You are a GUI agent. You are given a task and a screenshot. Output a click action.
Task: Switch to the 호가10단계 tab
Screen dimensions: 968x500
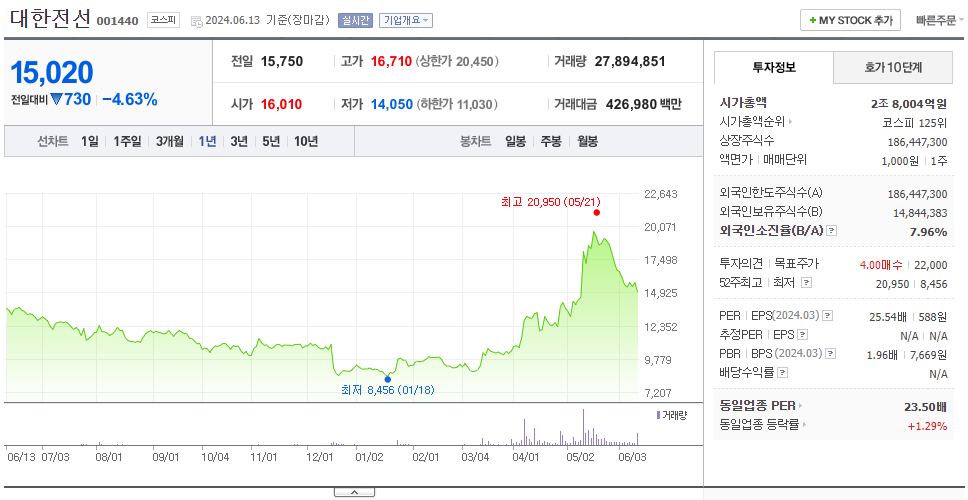[893, 67]
